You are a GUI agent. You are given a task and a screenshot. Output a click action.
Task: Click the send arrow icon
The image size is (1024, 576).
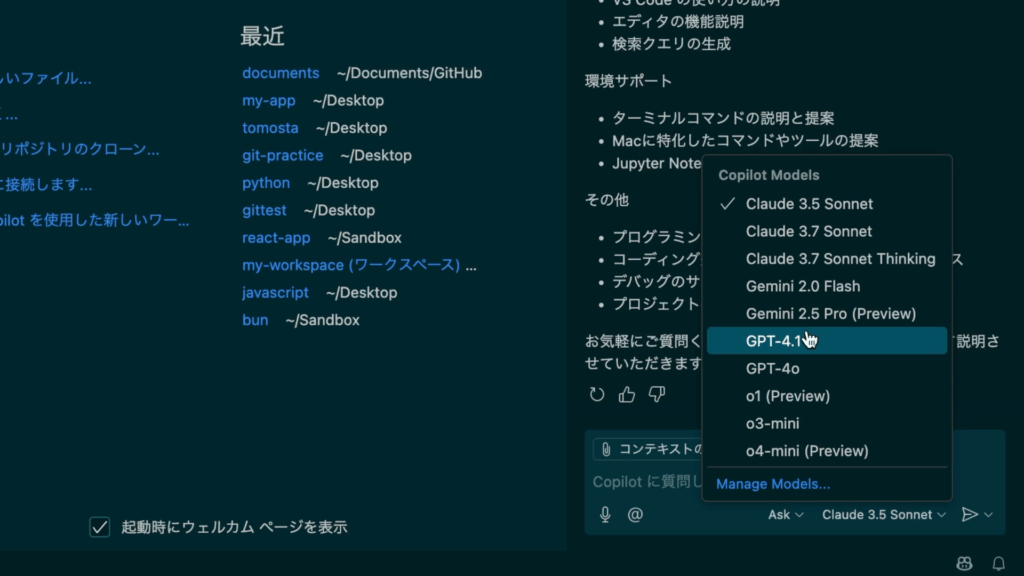(968, 515)
